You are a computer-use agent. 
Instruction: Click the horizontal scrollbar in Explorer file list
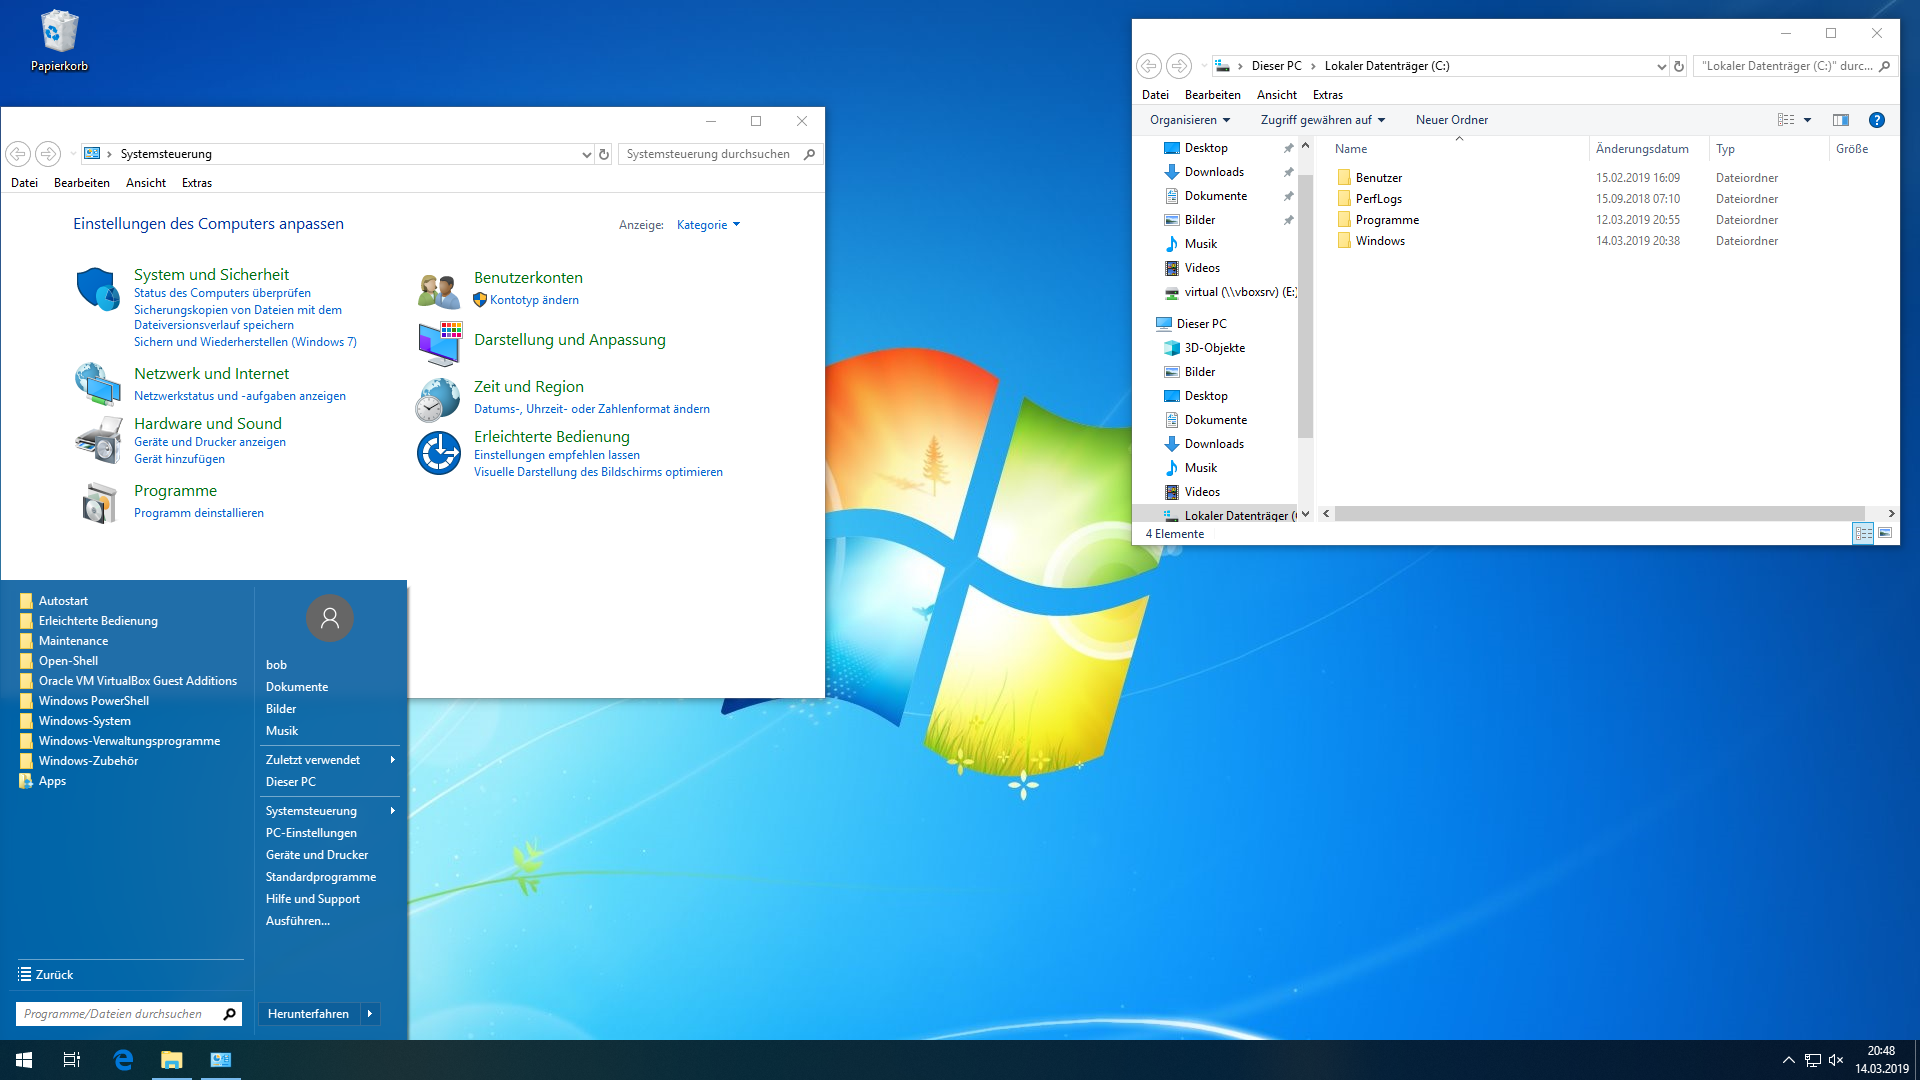pos(1600,514)
